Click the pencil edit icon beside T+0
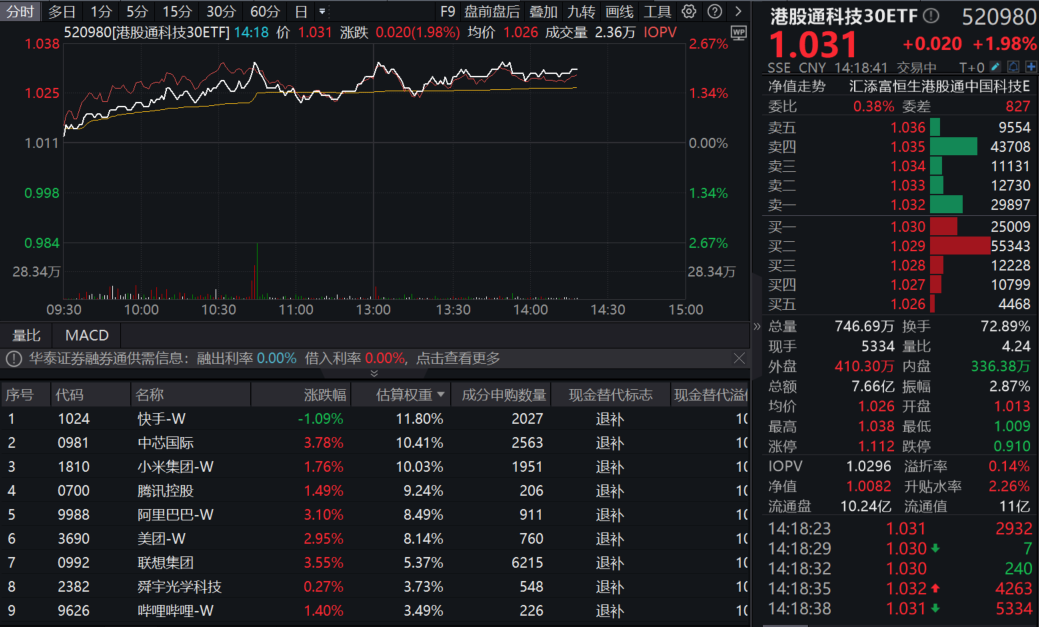The width and height of the screenshot is (1039, 627). pyautogui.click(x=996, y=66)
